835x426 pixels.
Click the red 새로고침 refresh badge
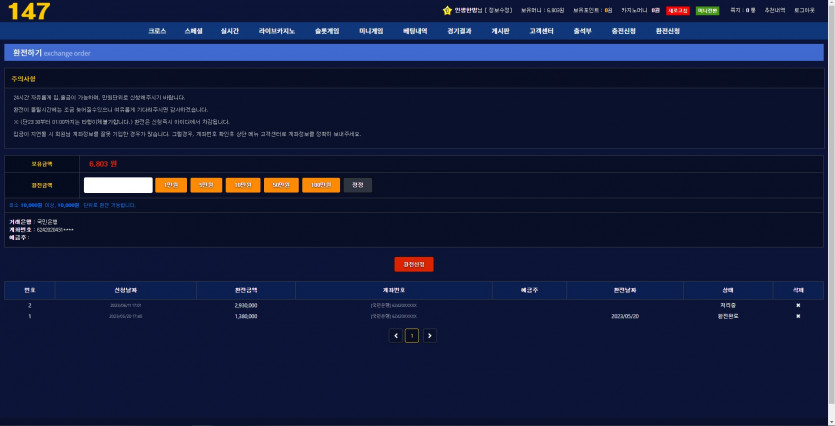(x=677, y=10)
